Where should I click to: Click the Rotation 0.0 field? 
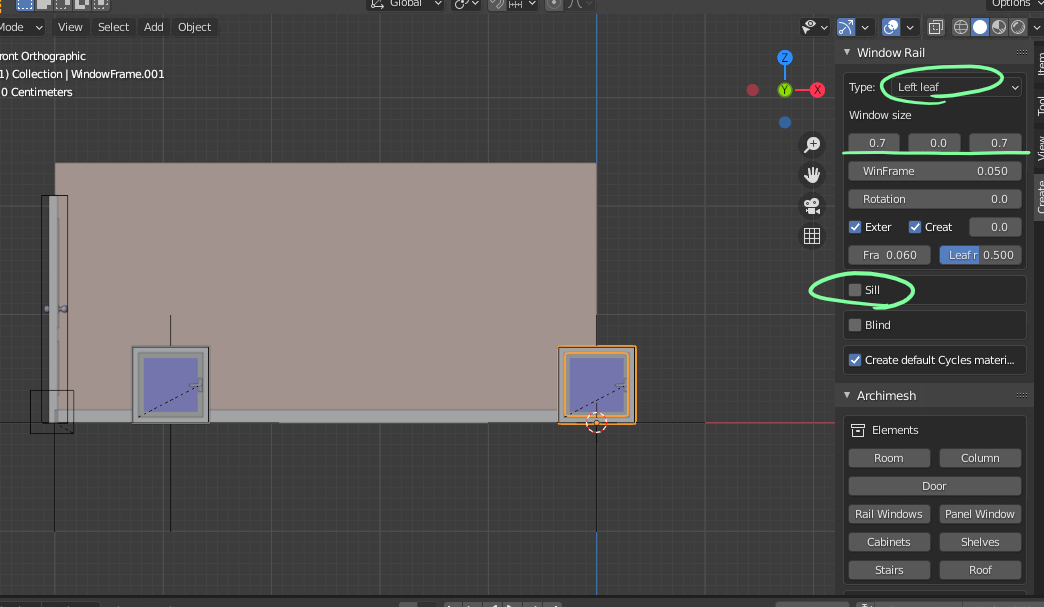935,199
